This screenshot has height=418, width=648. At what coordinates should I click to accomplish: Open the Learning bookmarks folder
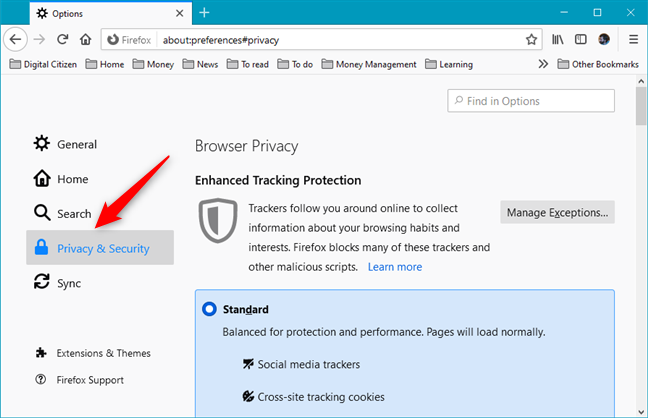[449, 64]
